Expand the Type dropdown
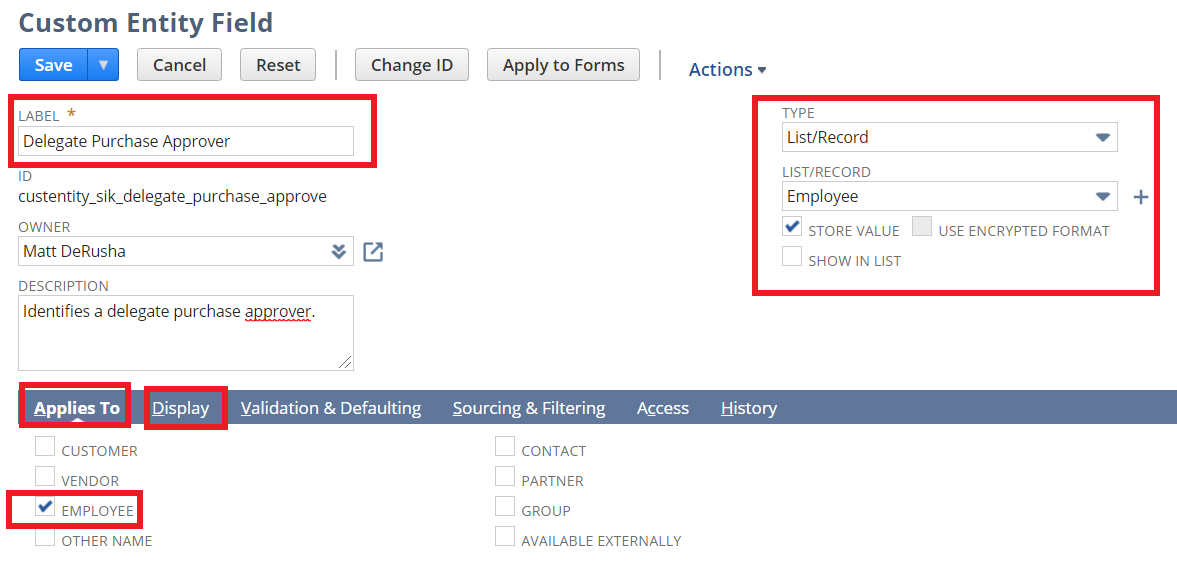The image size is (1177, 573). coord(1102,137)
